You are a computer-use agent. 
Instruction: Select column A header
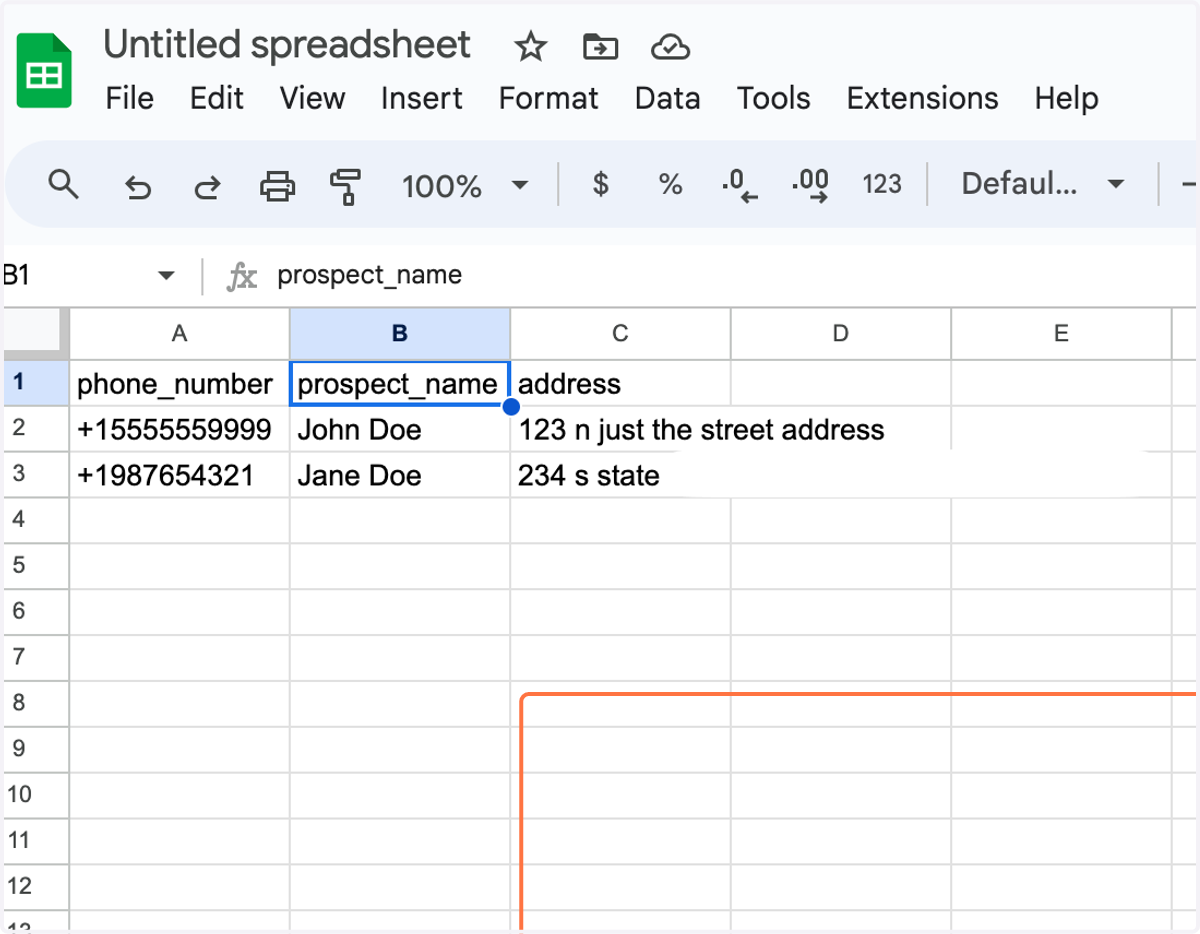[180, 333]
